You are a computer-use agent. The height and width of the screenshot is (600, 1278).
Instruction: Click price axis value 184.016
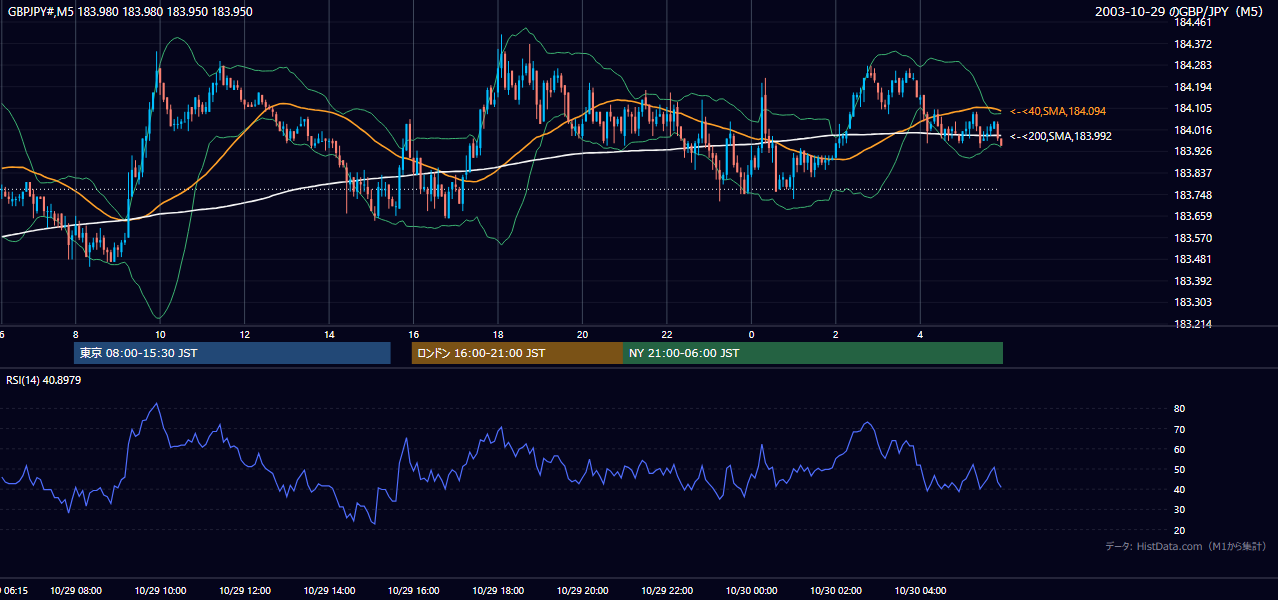coord(1194,130)
